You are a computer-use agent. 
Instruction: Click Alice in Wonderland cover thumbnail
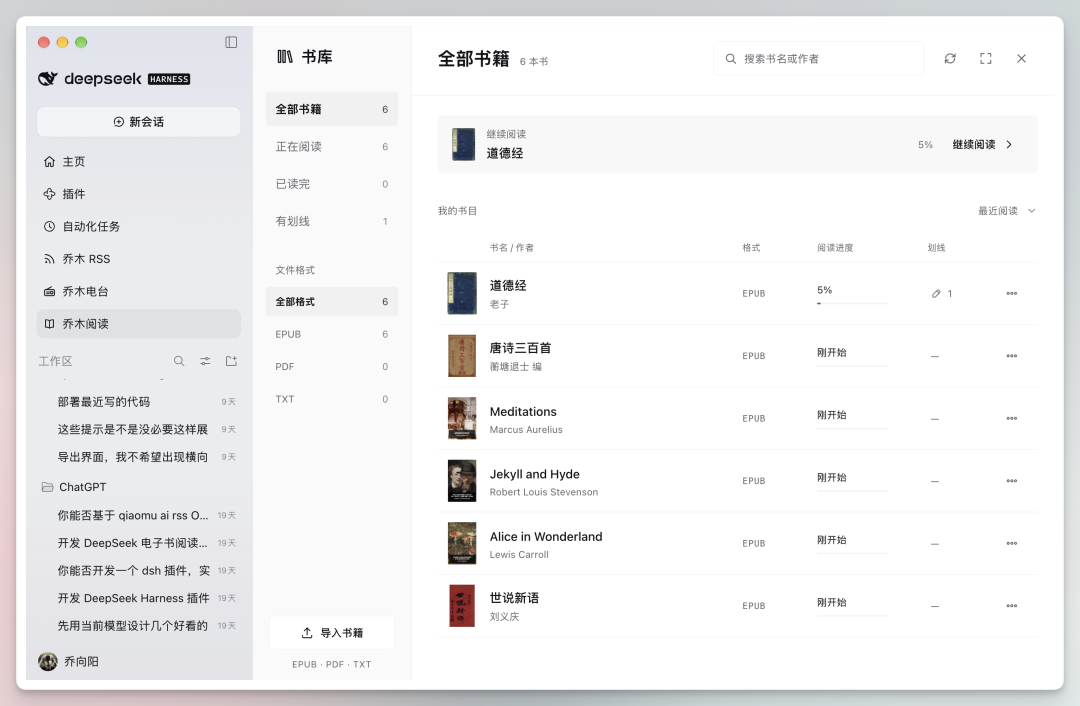click(x=462, y=543)
